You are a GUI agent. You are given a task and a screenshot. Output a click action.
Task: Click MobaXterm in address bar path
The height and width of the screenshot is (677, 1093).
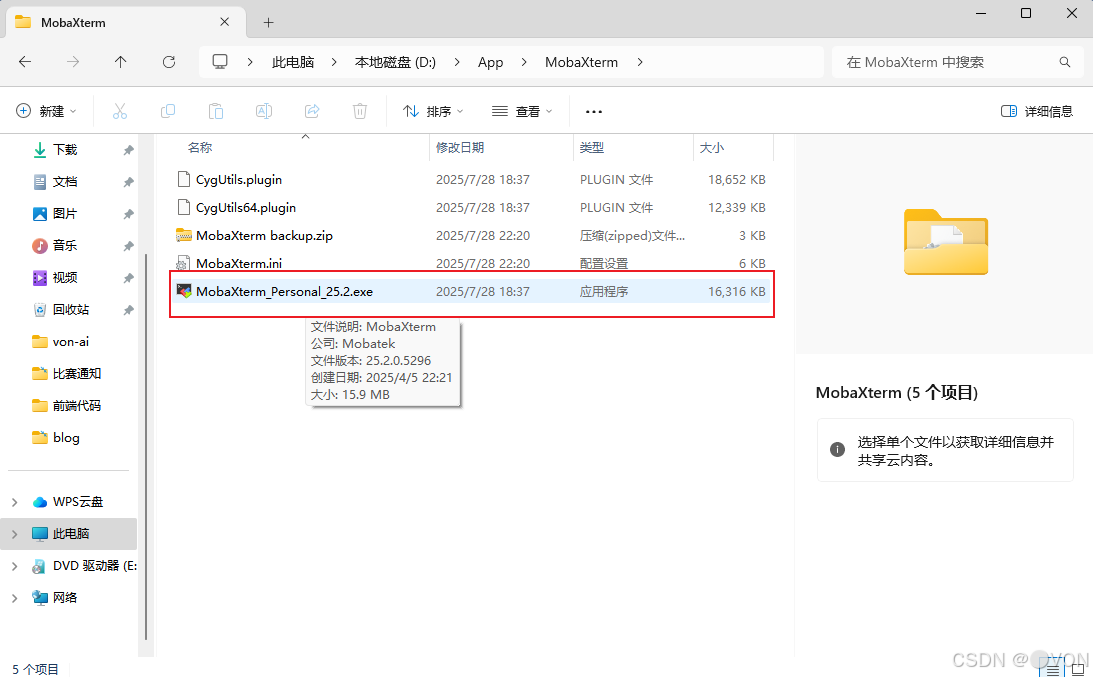tap(581, 62)
